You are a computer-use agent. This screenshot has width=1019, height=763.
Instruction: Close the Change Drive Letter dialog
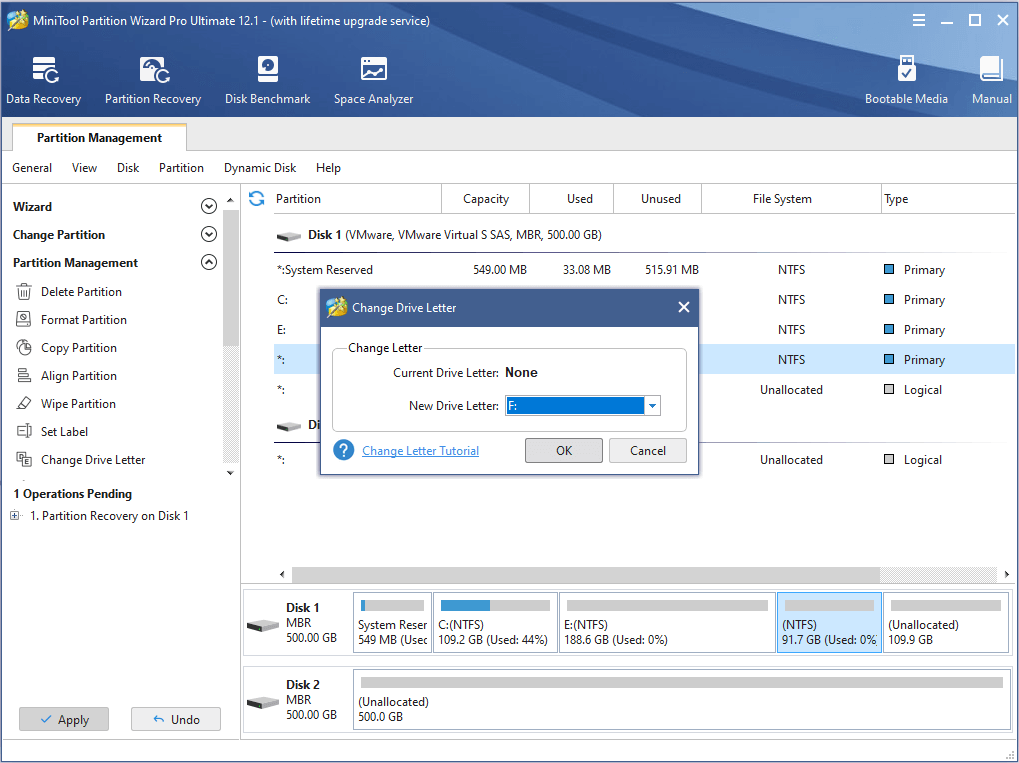coord(684,307)
